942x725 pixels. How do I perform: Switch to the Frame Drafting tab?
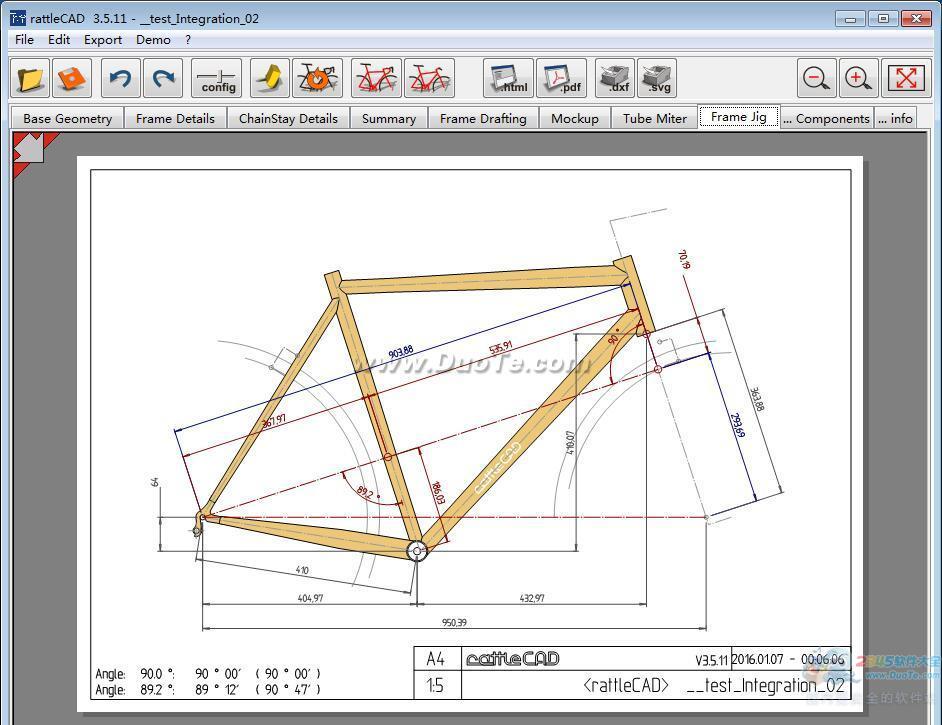pyautogui.click(x=483, y=118)
